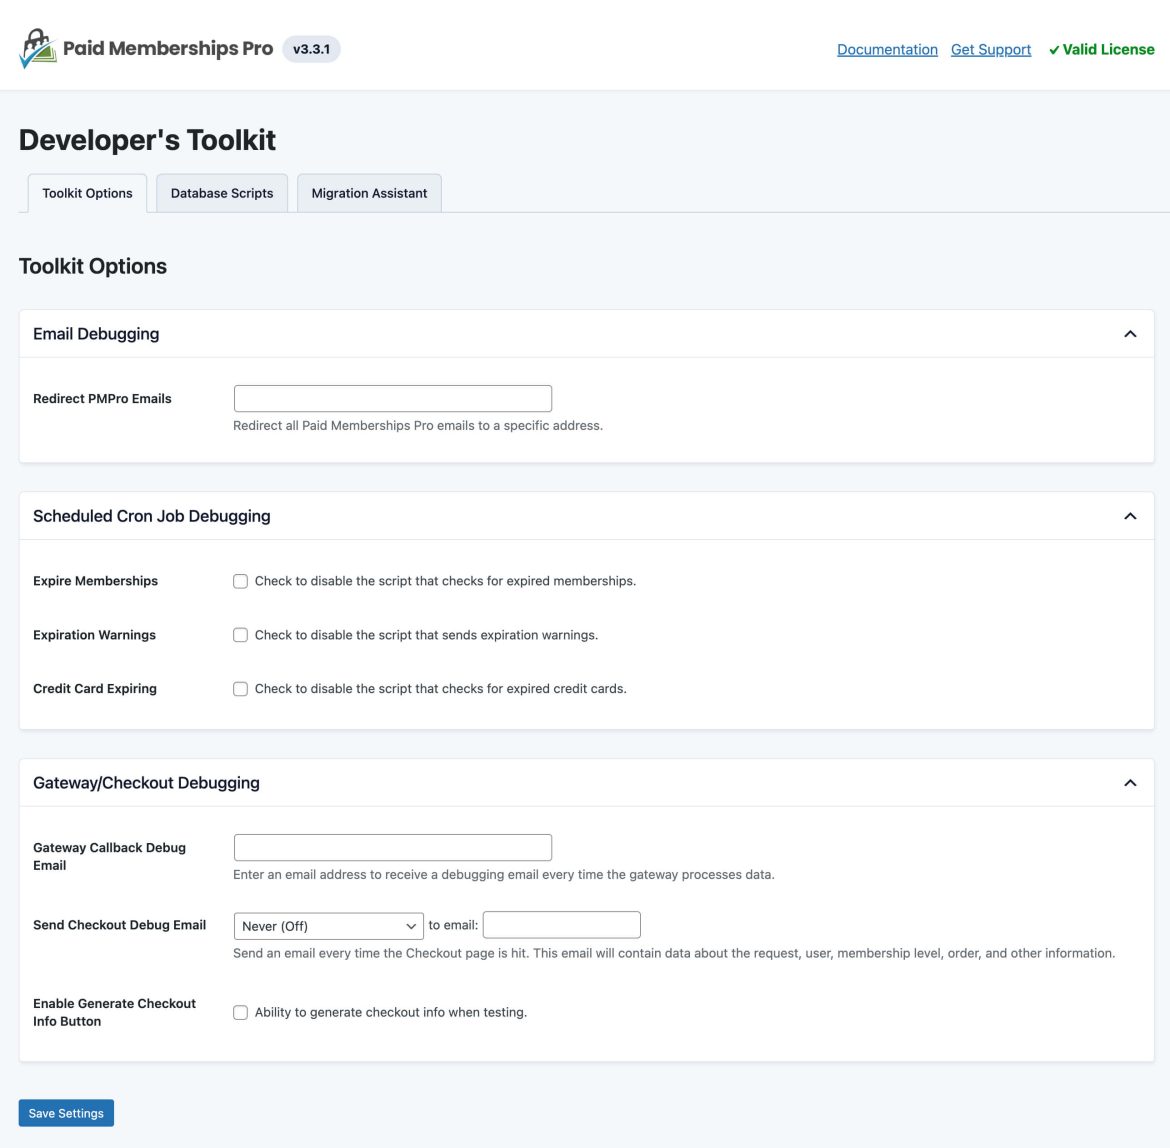Switch to the Database Scripts tab
This screenshot has height=1148, width=1170.
(221, 192)
